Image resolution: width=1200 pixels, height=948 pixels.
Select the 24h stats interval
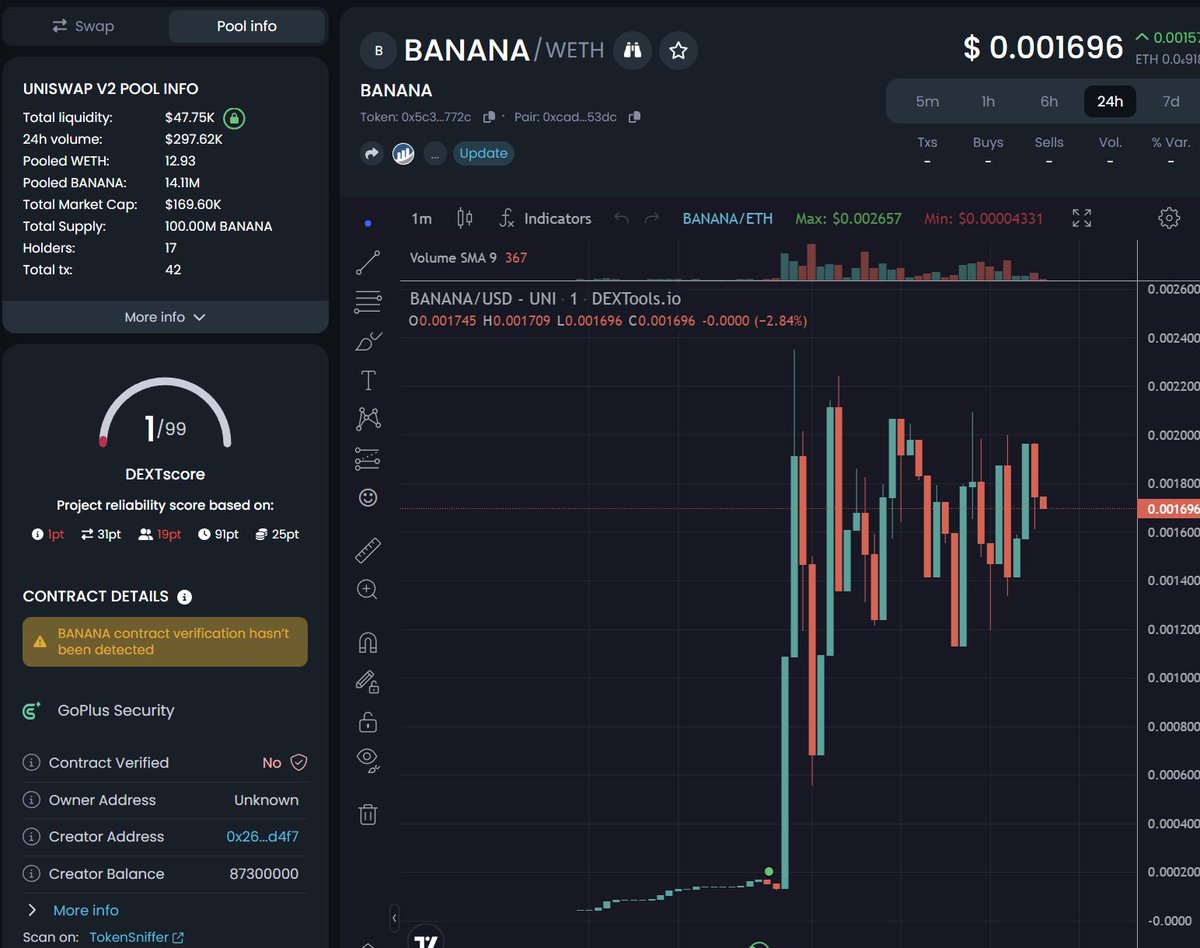(x=1110, y=101)
